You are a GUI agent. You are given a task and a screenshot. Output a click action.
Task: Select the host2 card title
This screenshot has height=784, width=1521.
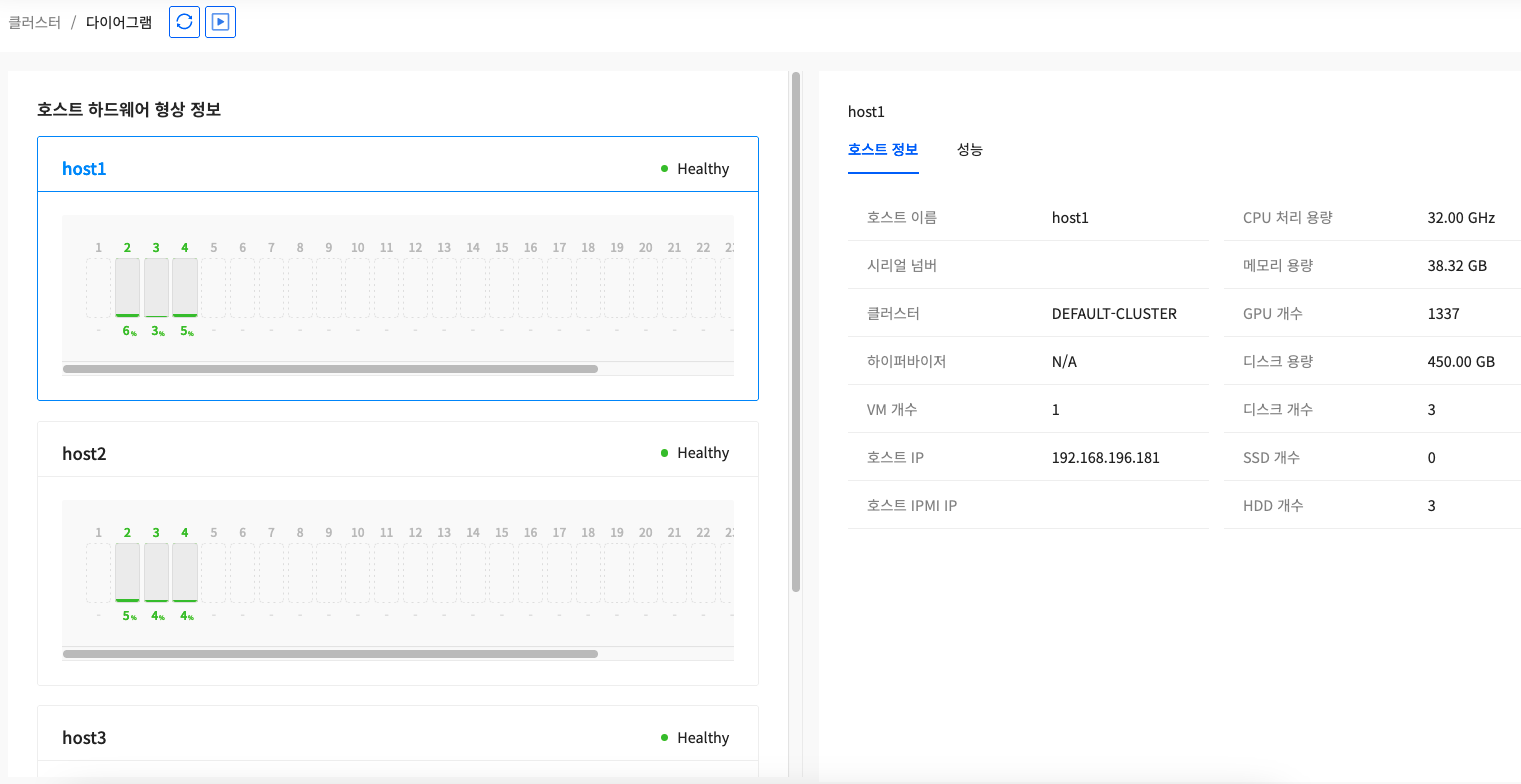(x=84, y=454)
